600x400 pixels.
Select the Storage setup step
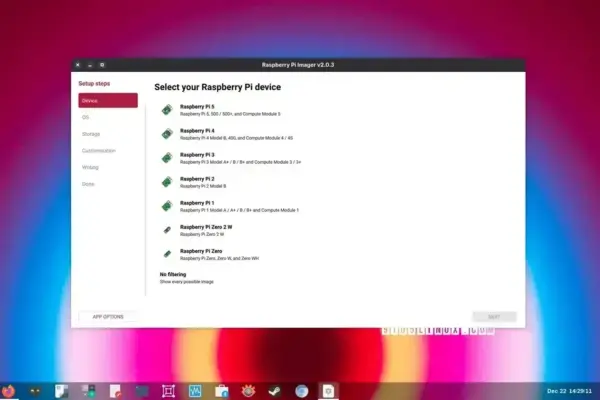[108, 134]
